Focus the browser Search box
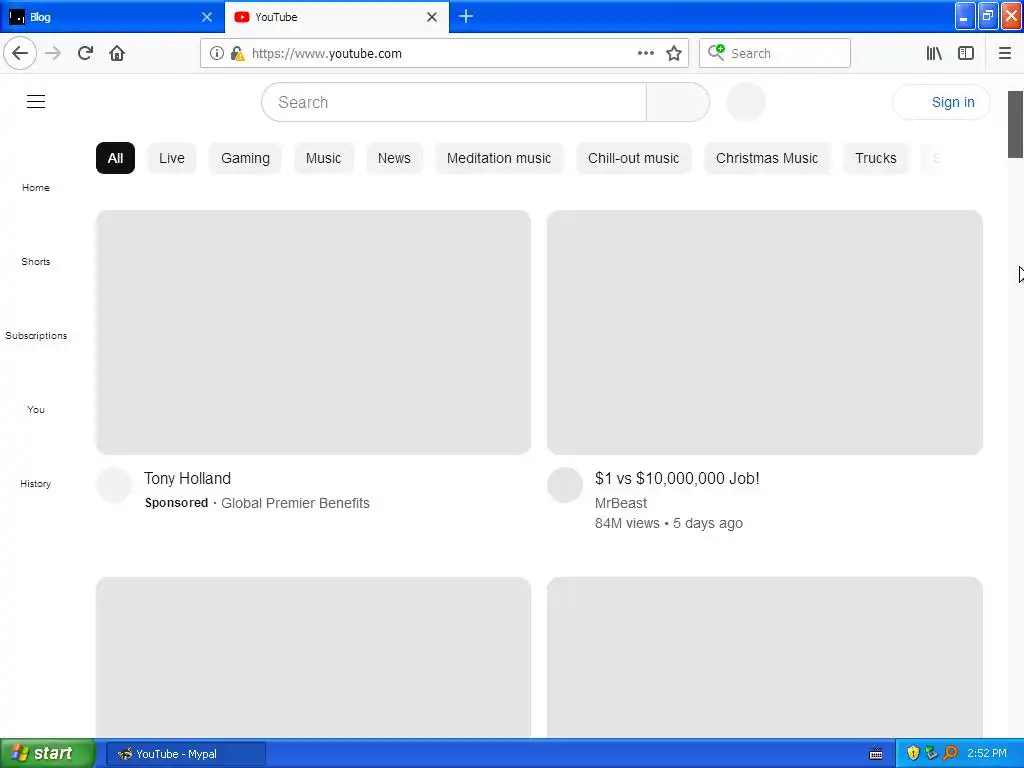 click(x=775, y=53)
